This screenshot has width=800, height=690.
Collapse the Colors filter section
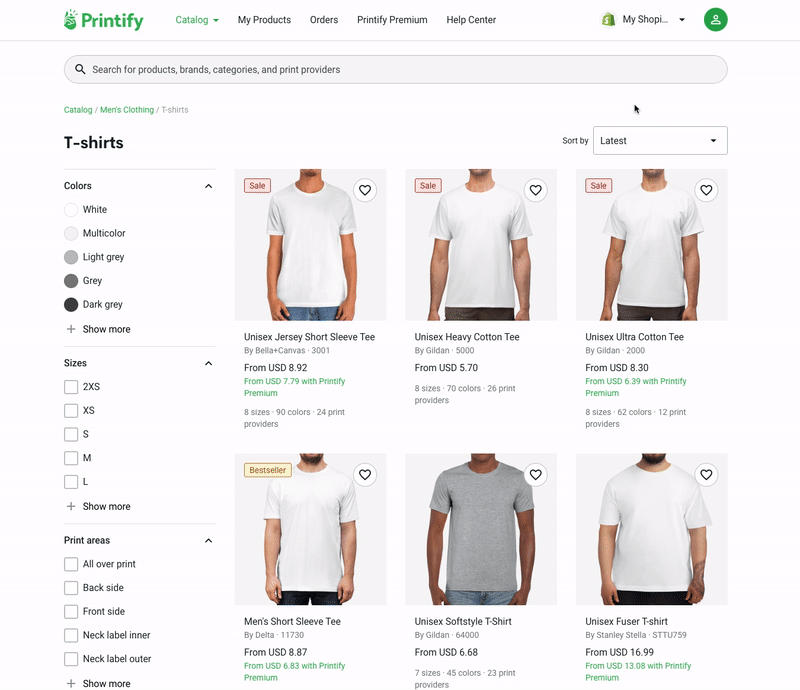pos(208,186)
